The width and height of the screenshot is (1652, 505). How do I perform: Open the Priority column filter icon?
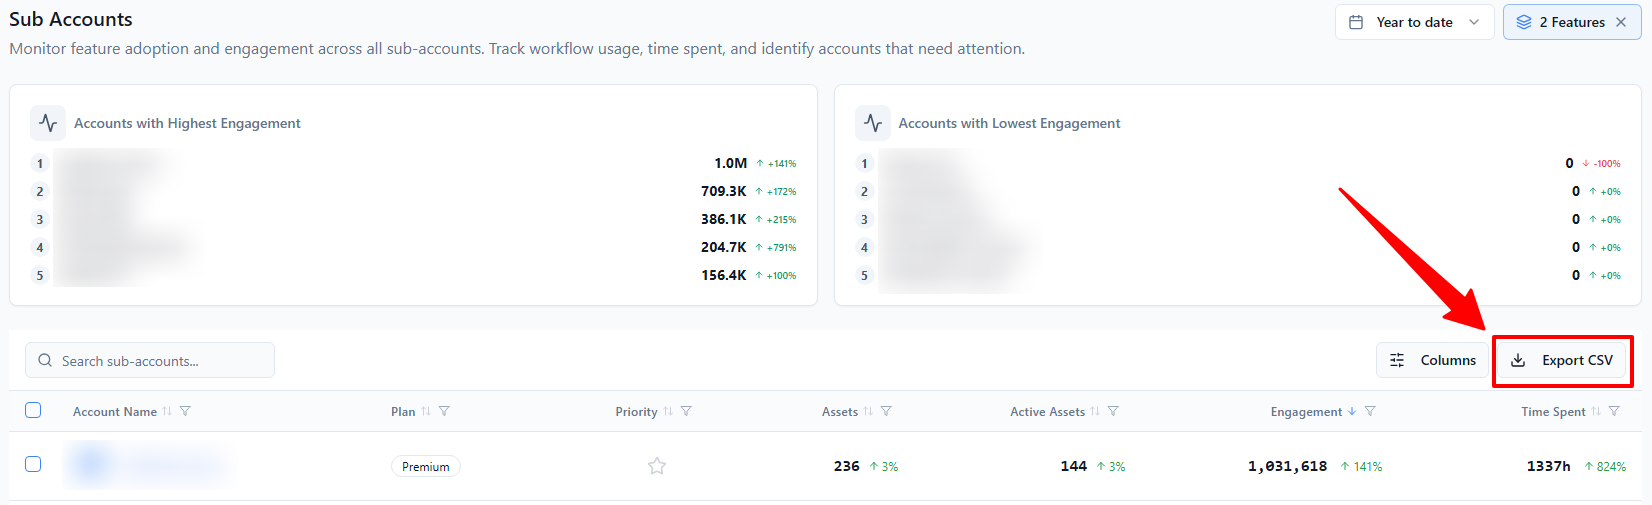(686, 411)
